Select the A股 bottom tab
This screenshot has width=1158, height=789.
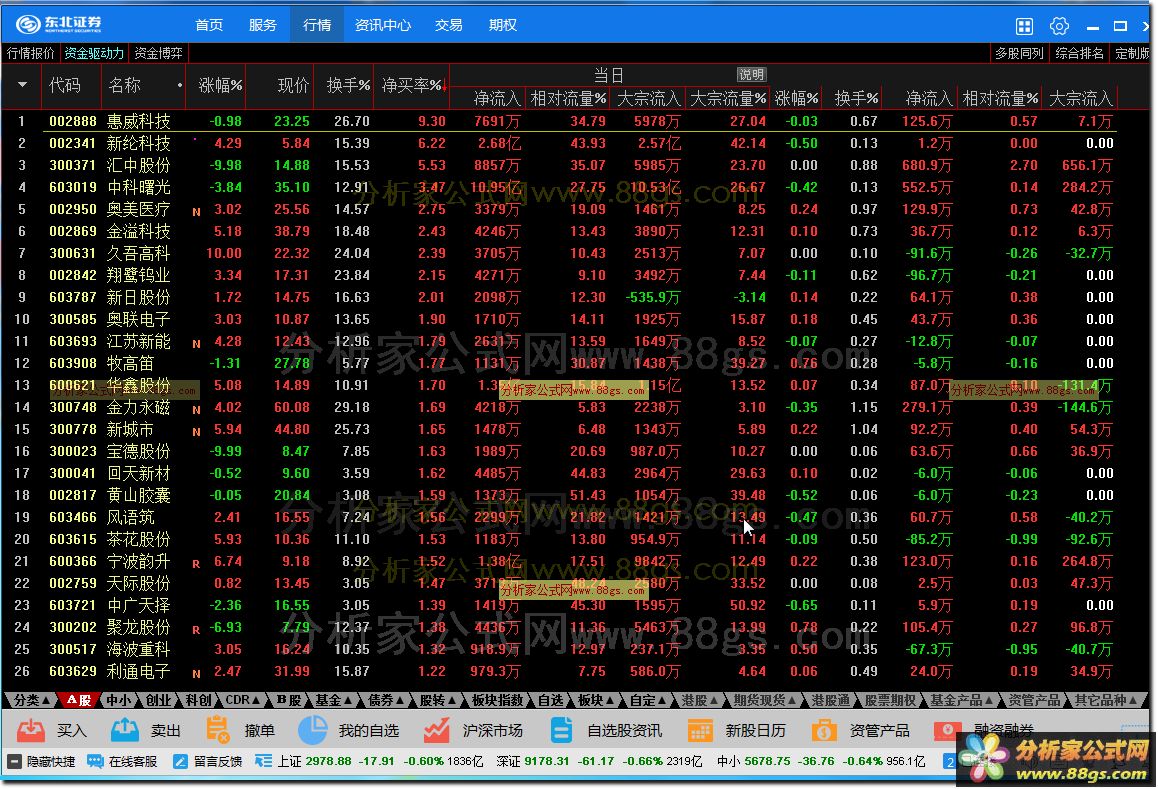click(x=78, y=700)
